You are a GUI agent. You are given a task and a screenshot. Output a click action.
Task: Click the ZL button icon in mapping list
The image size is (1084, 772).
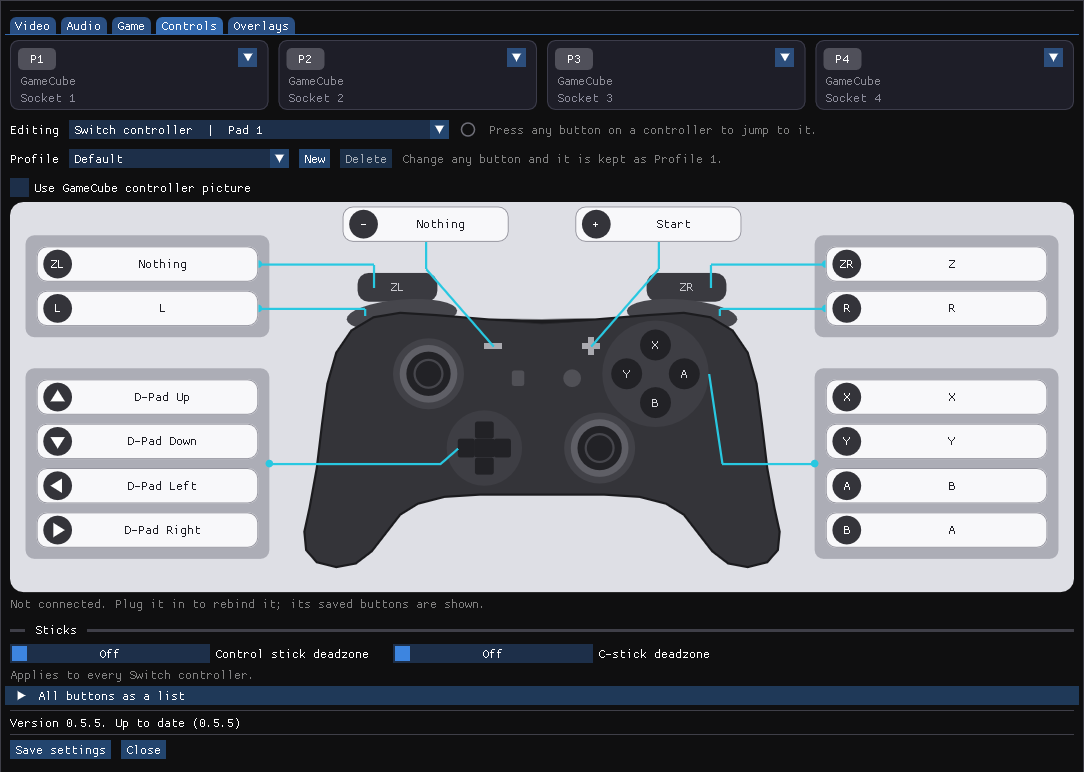coord(57,264)
